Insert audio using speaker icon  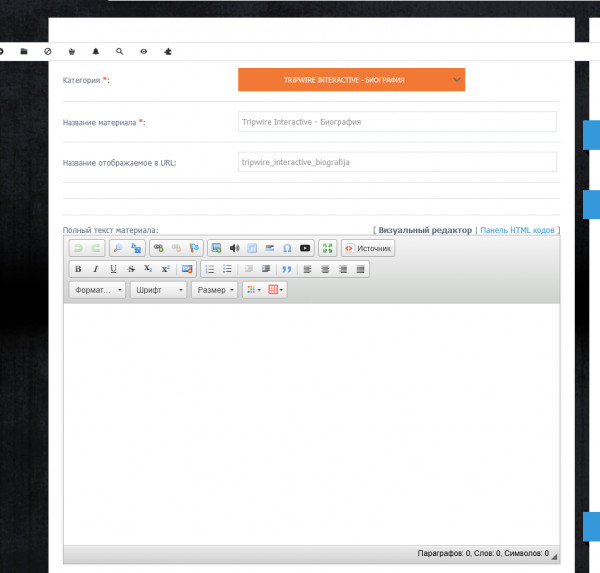tap(234, 248)
